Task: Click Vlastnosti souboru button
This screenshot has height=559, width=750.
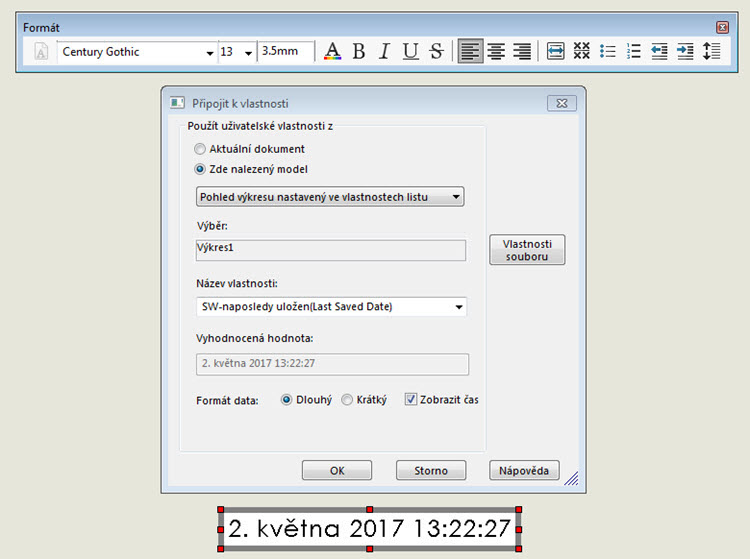Action: (527, 250)
